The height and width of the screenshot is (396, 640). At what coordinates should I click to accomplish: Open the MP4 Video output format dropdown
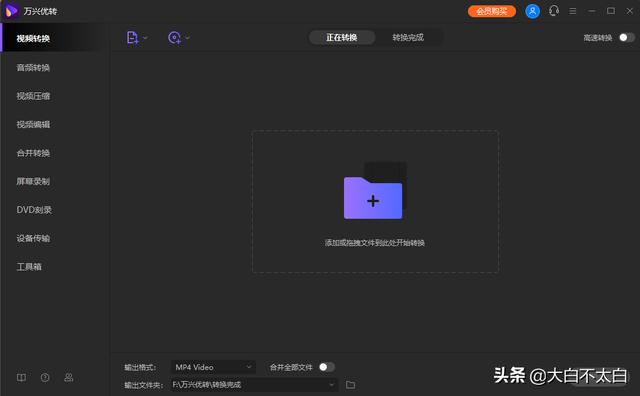[x=213, y=367]
